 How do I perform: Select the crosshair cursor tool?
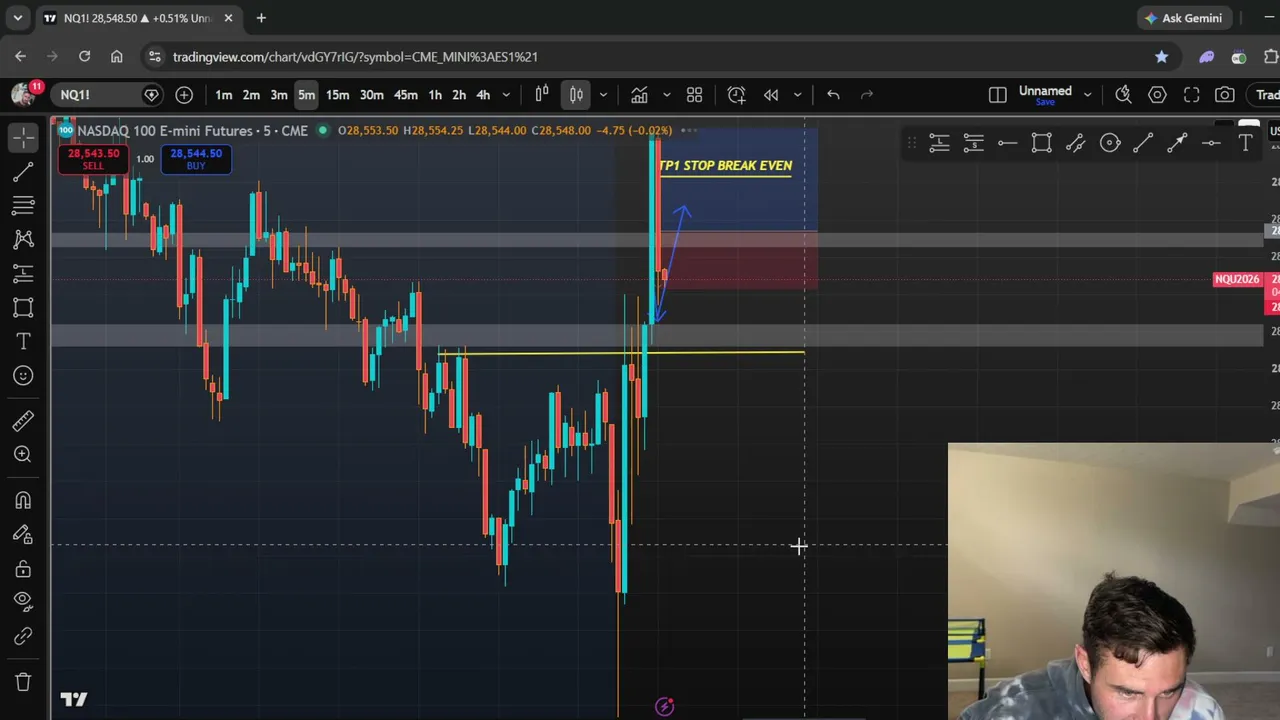pos(23,138)
